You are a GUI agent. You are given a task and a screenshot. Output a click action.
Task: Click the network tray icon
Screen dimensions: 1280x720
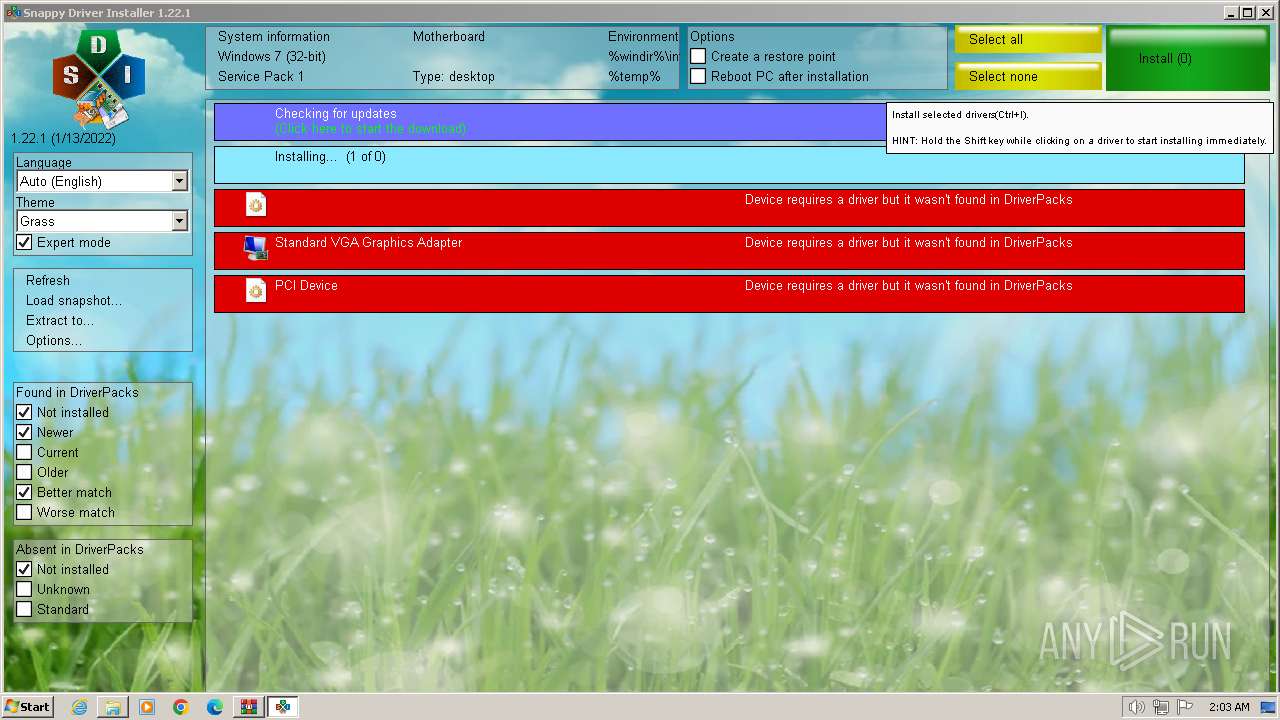1161,707
